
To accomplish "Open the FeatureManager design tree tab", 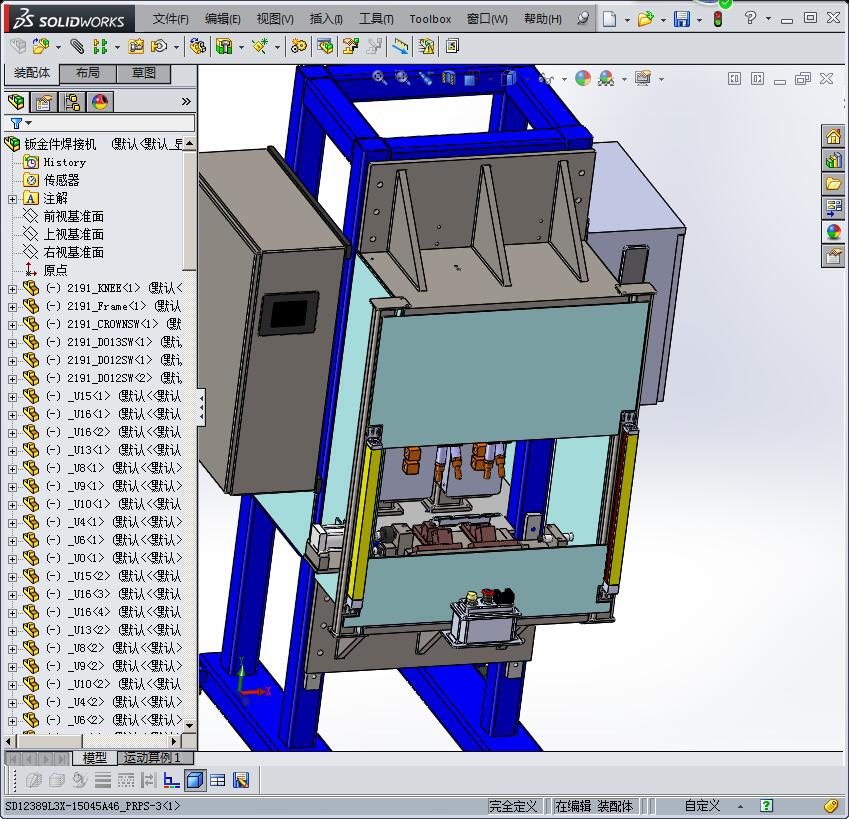I will 16,102.
